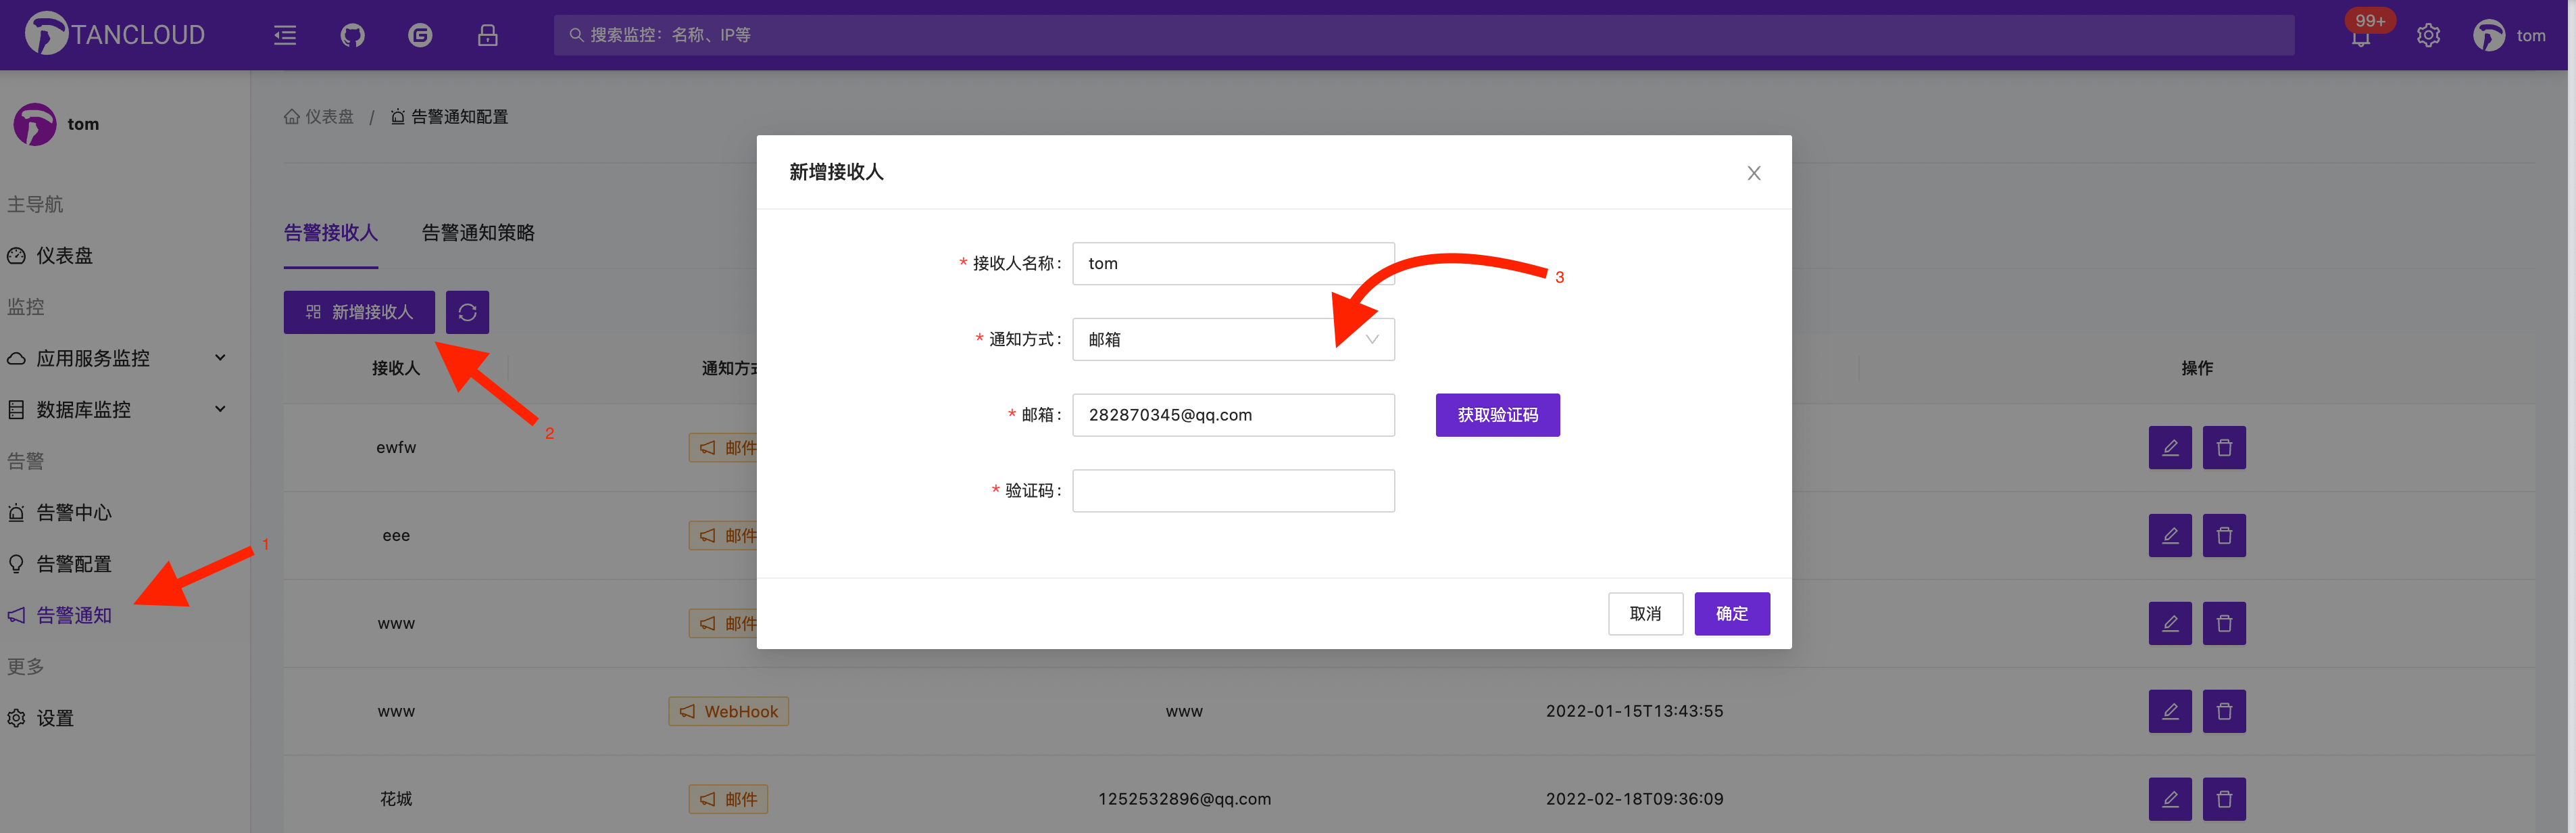Click the 取消 button in dialog
Image resolution: width=2576 pixels, height=833 pixels.
[1645, 614]
